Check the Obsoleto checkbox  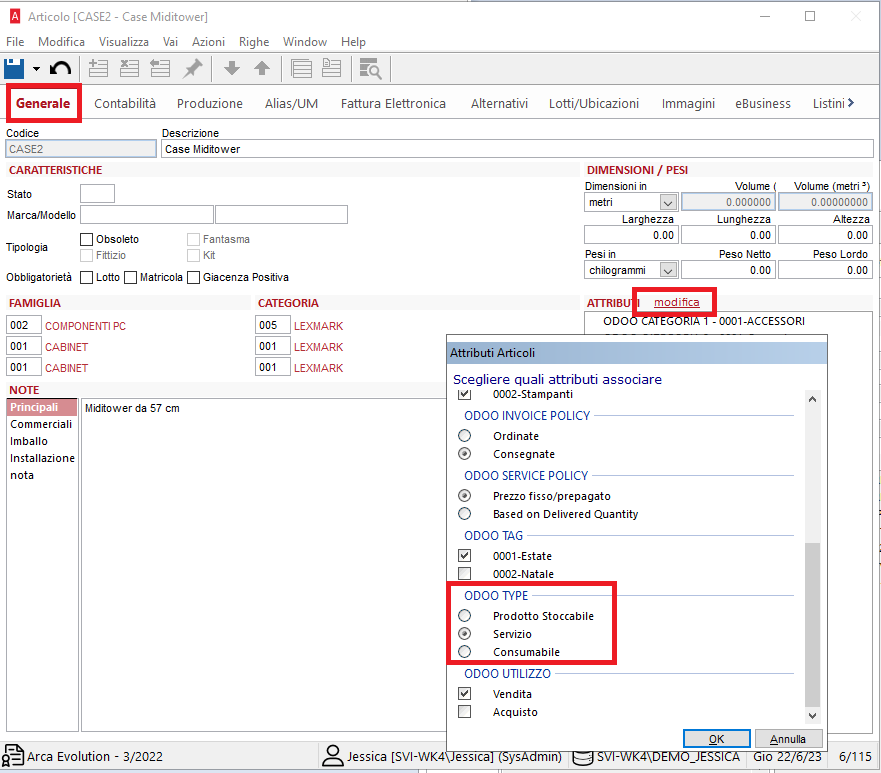pyautogui.click(x=86, y=239)
